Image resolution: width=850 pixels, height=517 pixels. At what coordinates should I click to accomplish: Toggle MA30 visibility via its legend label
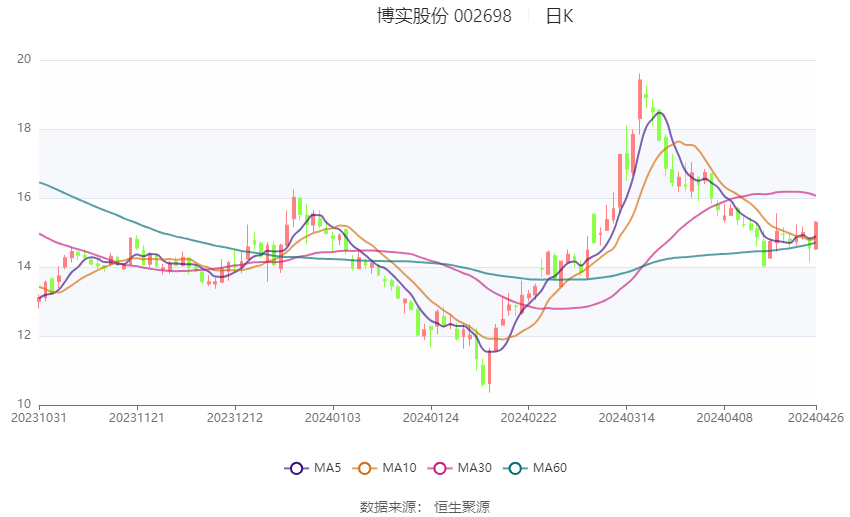pos(473,468)
